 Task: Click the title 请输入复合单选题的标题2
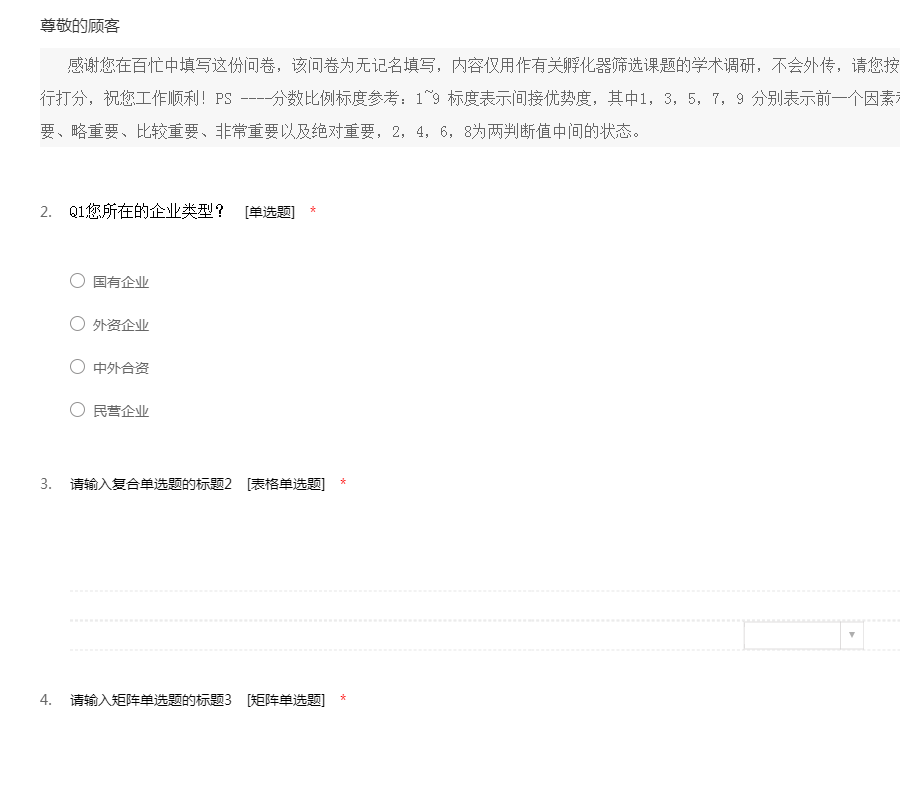(x=150, y=484)
